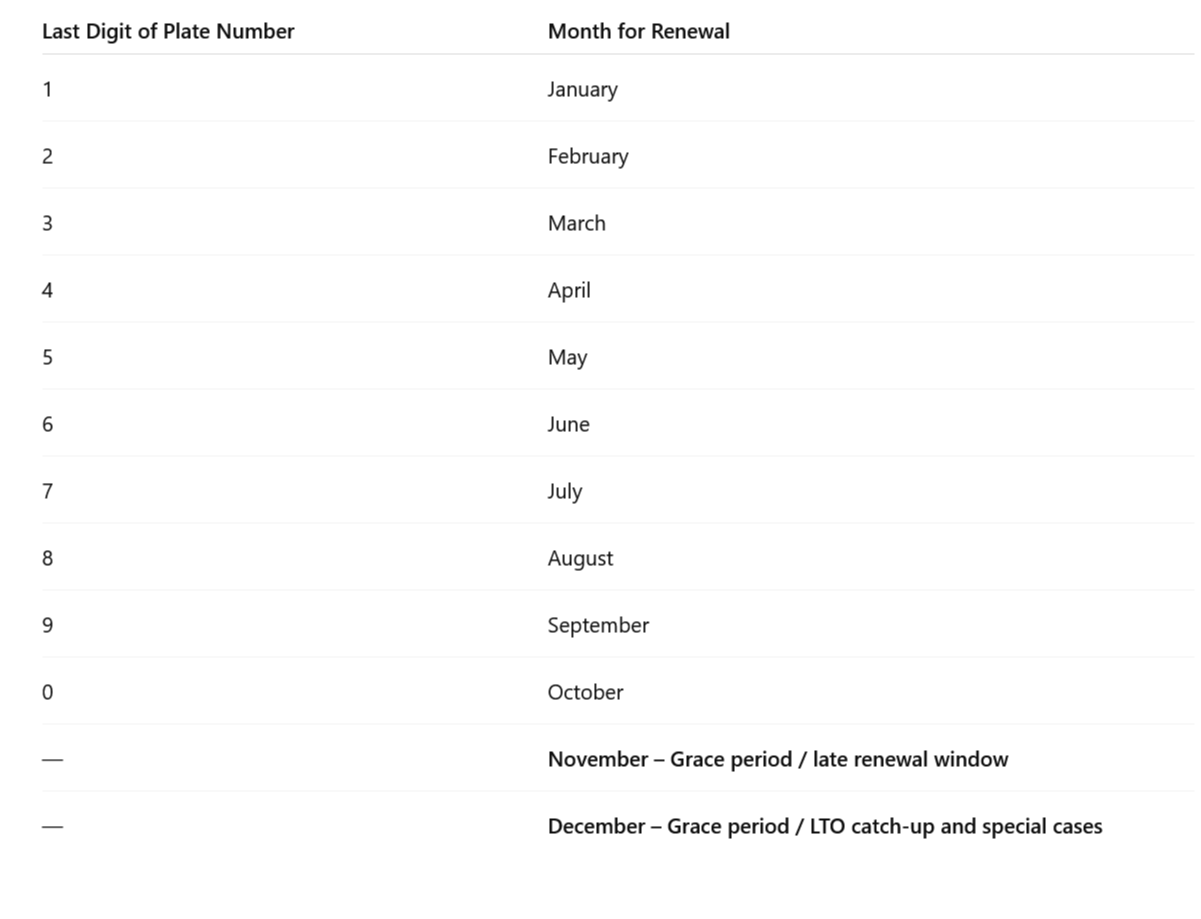
Task: Click the October renewal month cell
Action: [x=585, y=692]
